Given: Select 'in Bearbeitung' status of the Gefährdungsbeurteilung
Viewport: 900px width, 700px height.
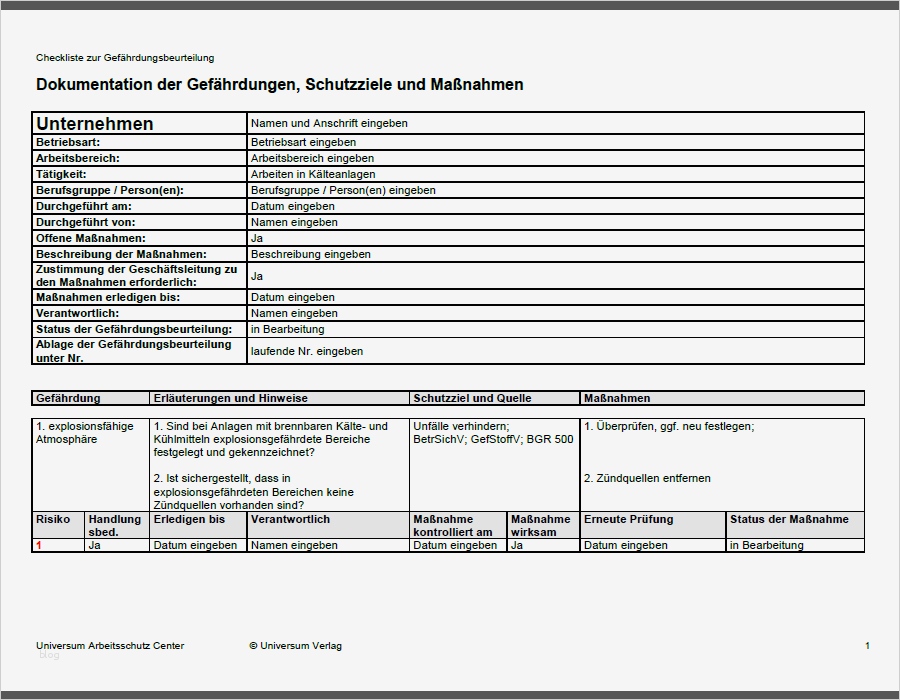Looking at the screenshot, I should point(290,329).
